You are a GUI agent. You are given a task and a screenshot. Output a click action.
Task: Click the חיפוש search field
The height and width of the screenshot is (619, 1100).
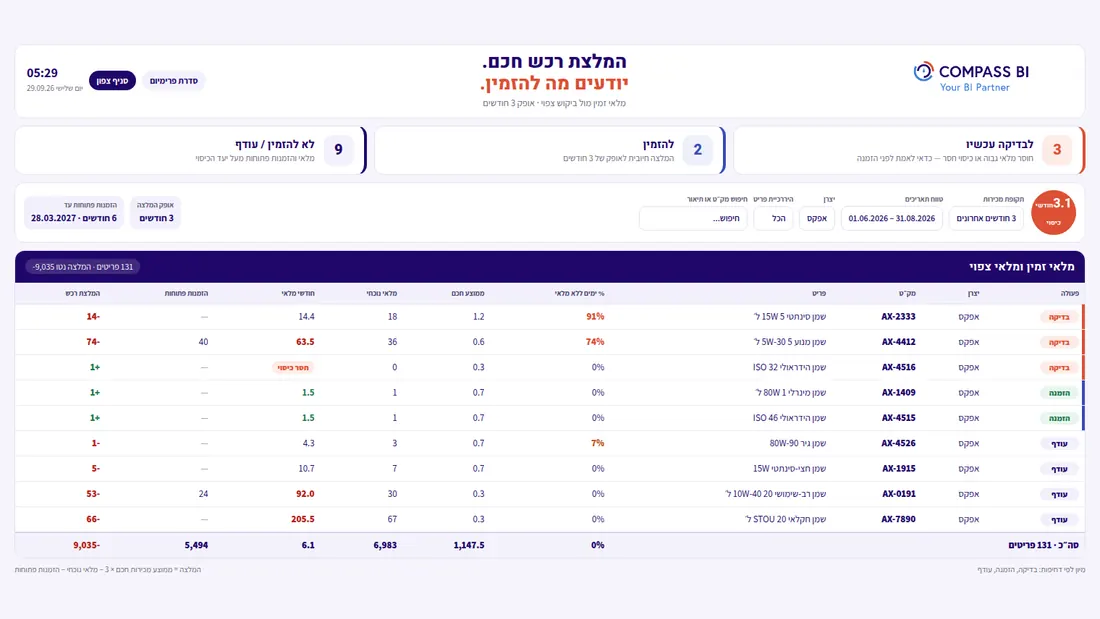693,218
